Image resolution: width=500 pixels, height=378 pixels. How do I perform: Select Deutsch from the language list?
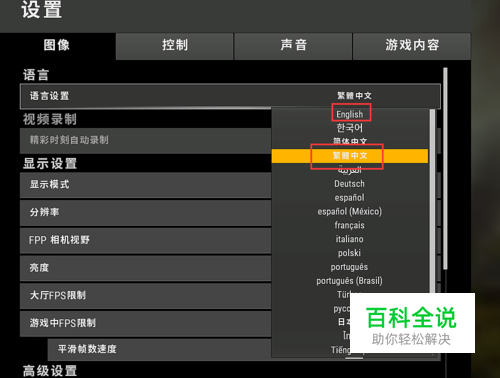(350, 184)
